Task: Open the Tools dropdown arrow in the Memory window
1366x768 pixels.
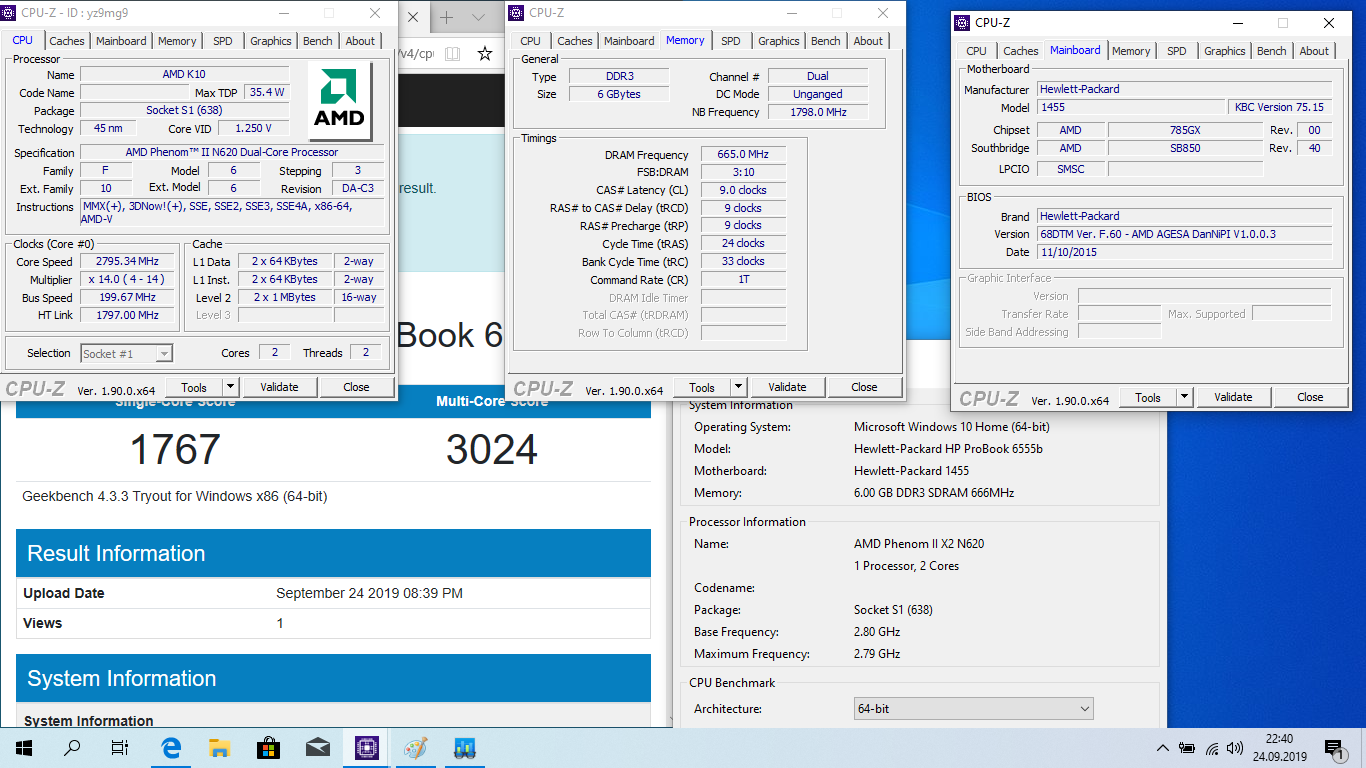Action: (x=739, y=387)
